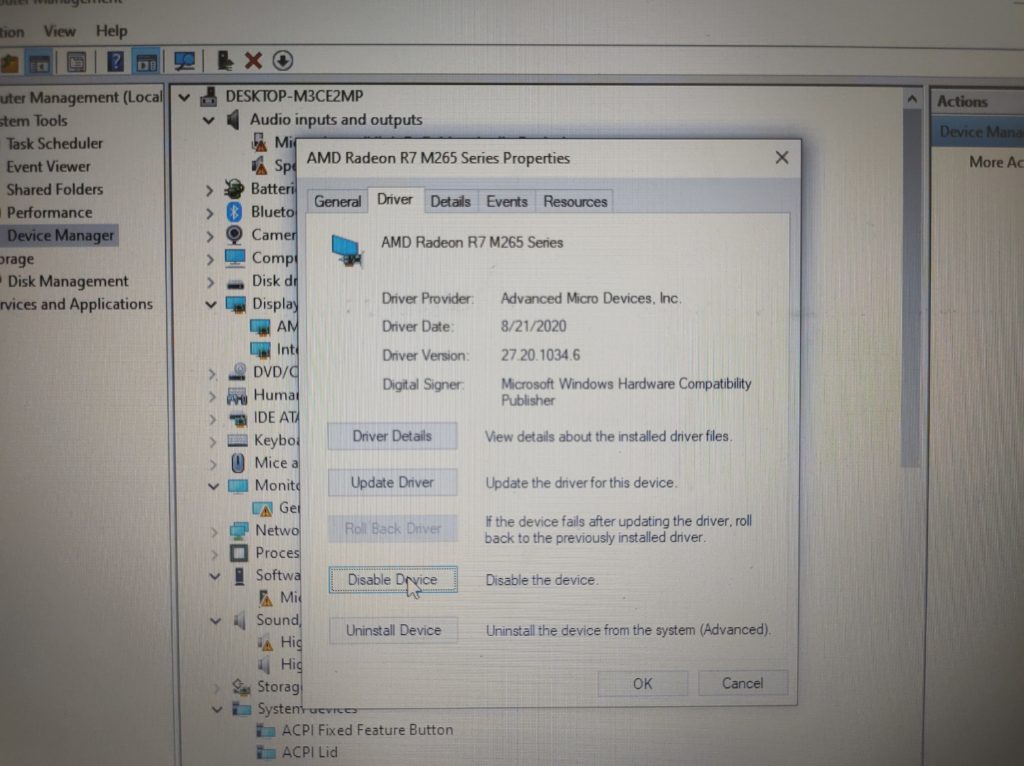Click the Audio inputs and outputs speaker icon

click(x=233, y=120)
